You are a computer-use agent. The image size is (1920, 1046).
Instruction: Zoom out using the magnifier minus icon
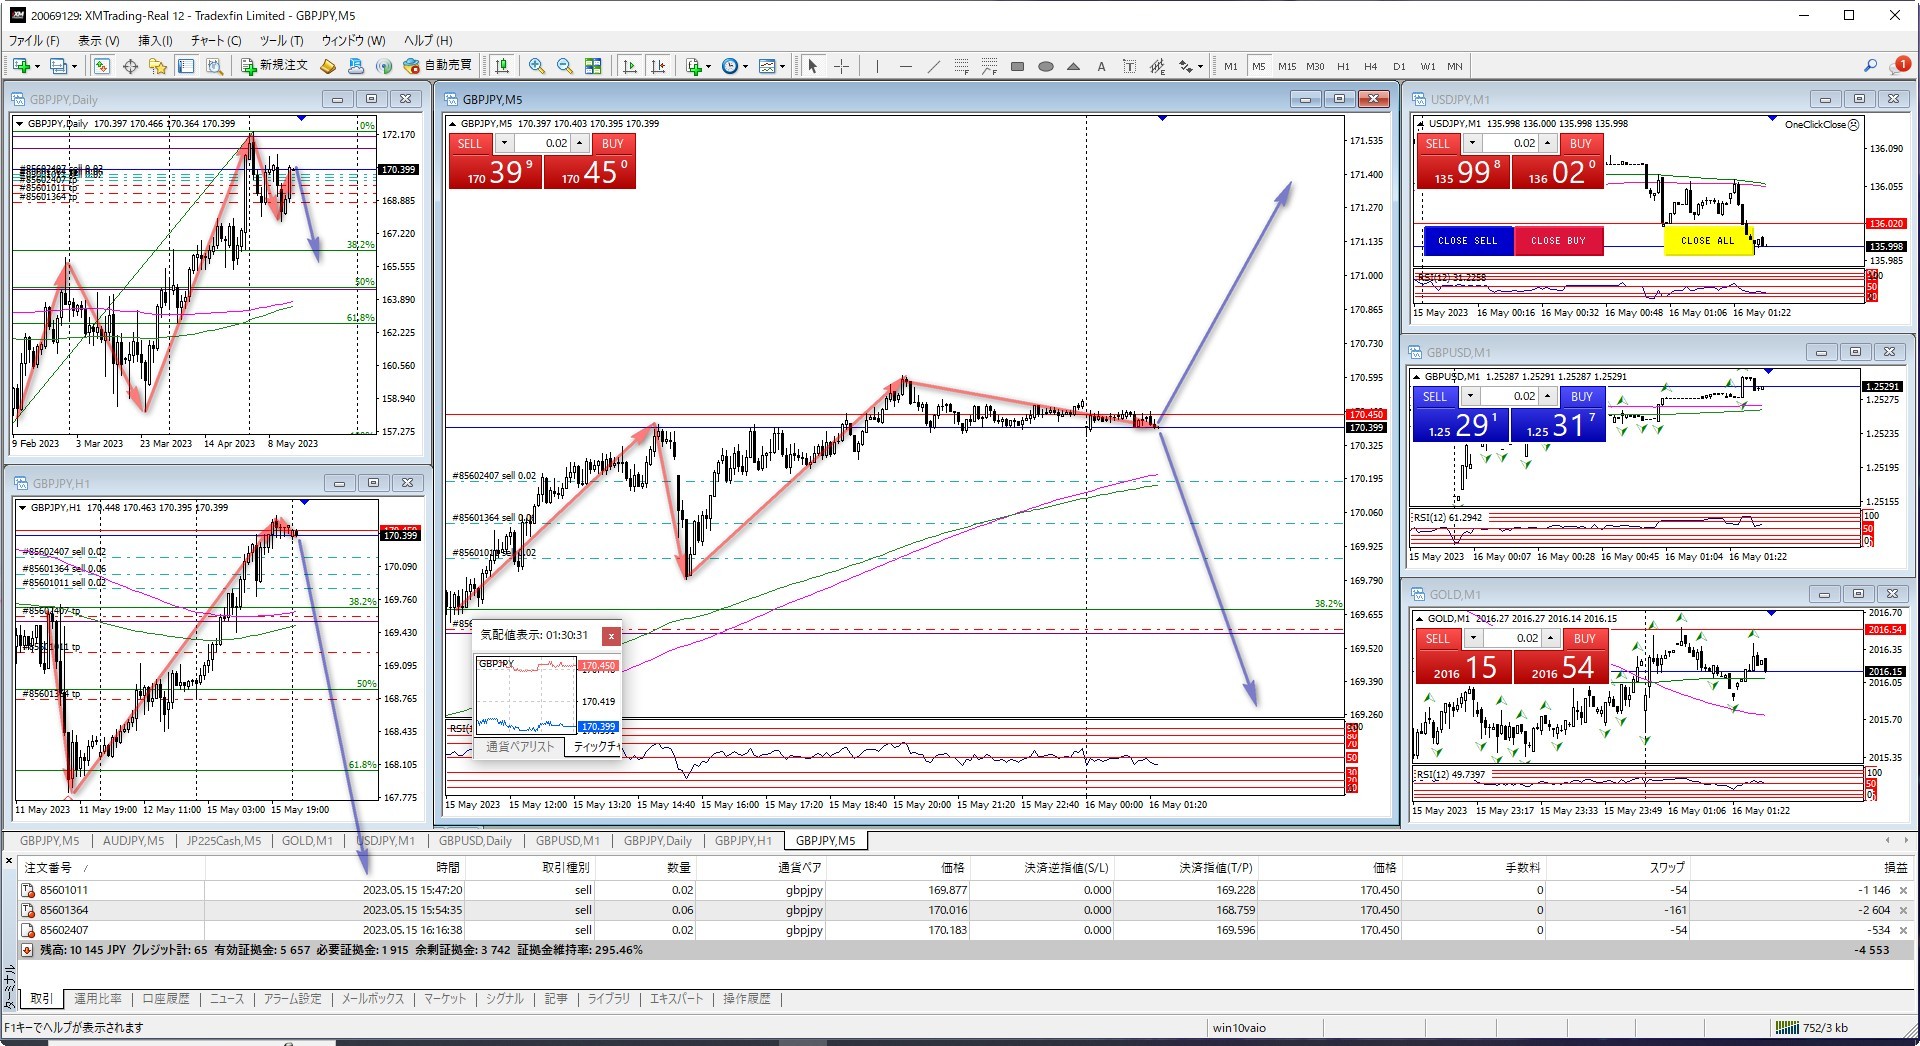(565, 66)
